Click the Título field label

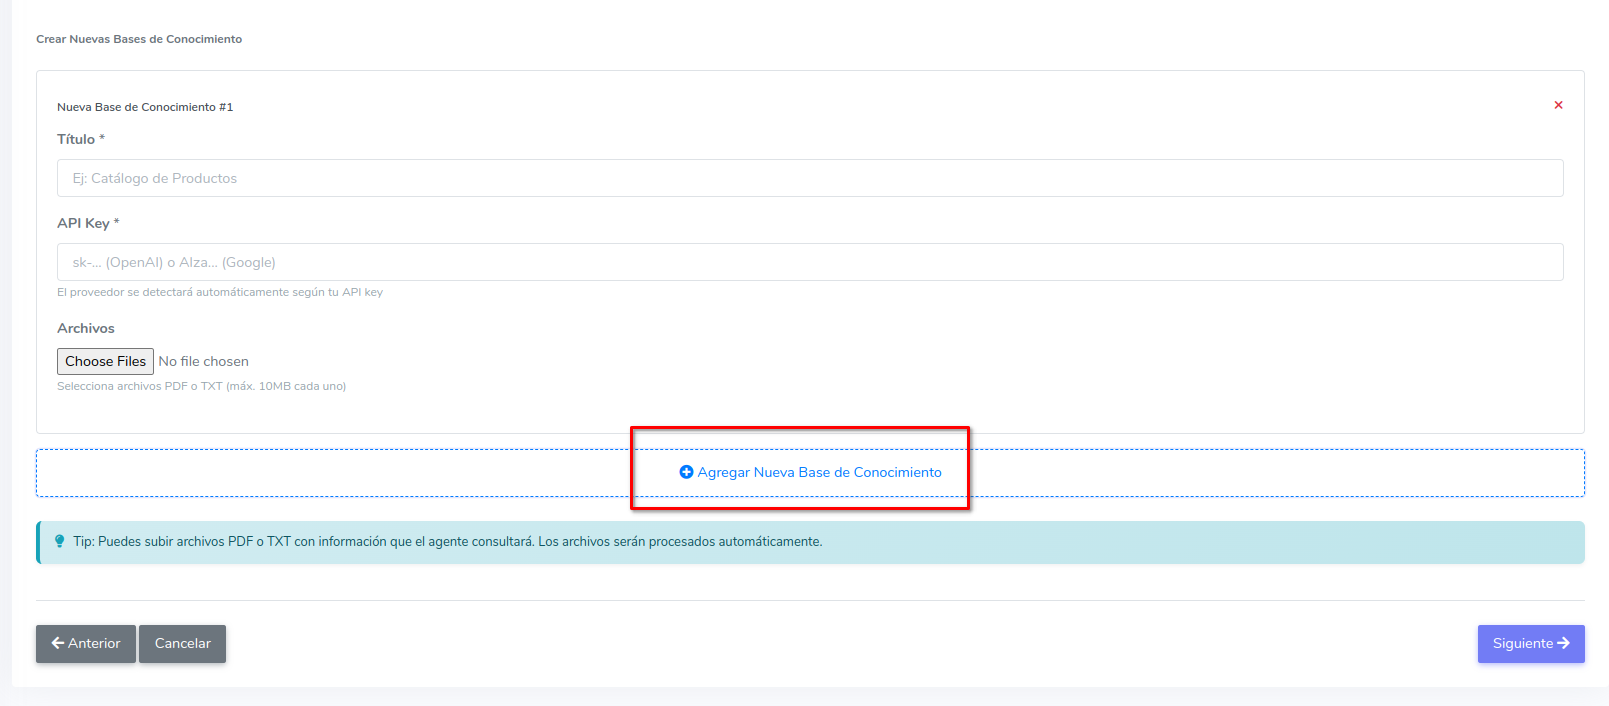76,139
